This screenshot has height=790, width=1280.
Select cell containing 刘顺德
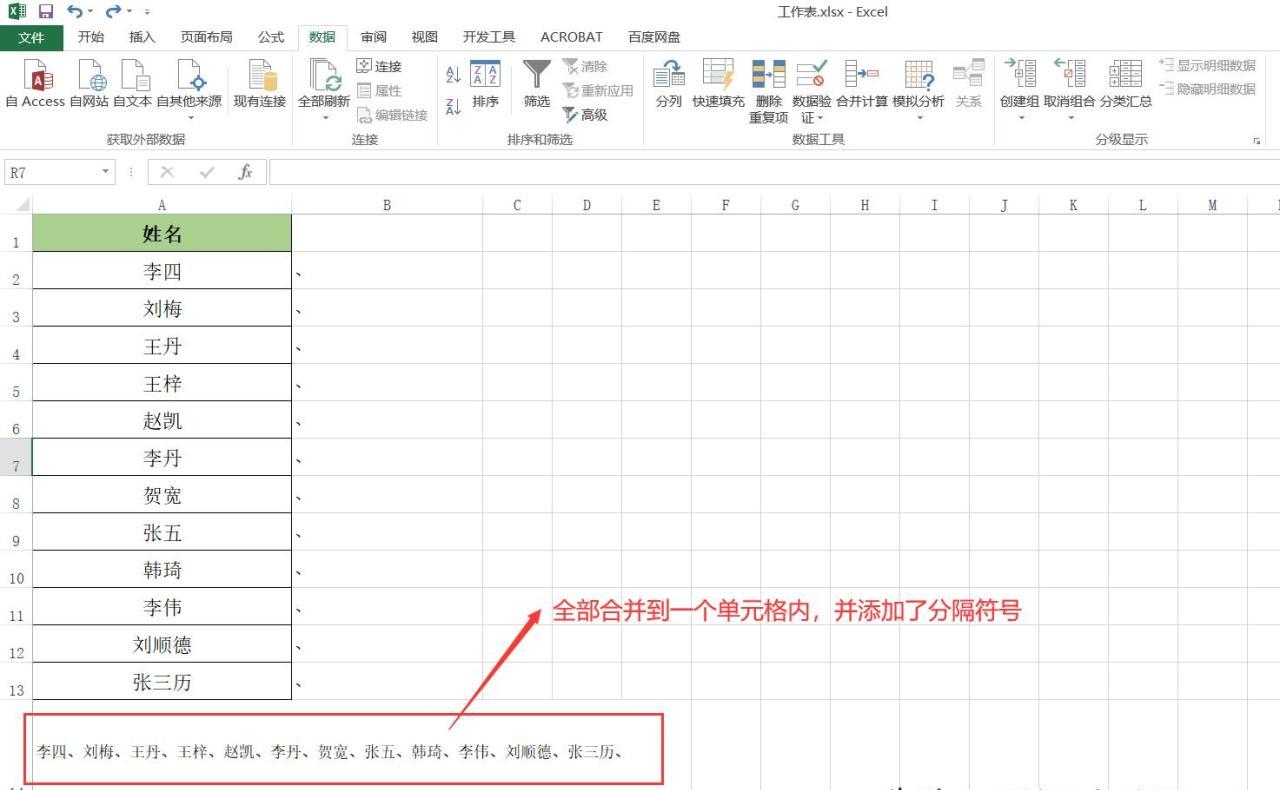click(162, 644)
